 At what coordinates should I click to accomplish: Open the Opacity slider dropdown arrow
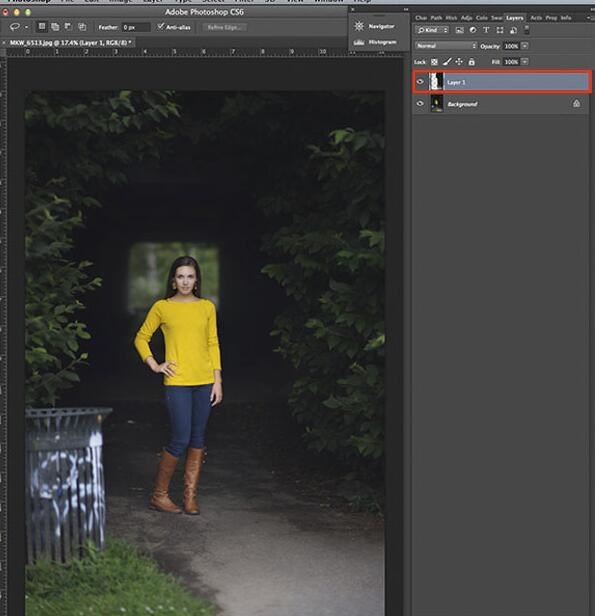pos(525,46)
